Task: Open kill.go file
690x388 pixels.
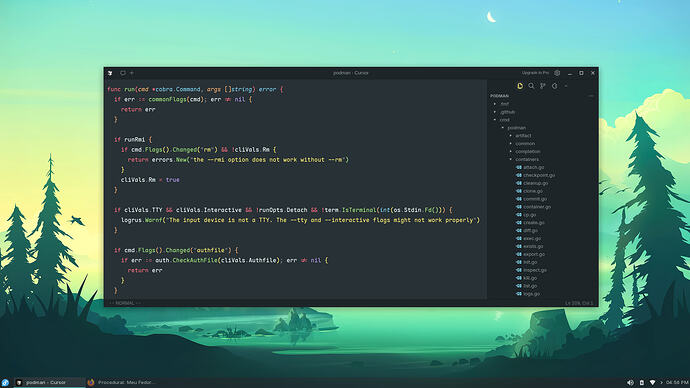Action: pos(530,278)
